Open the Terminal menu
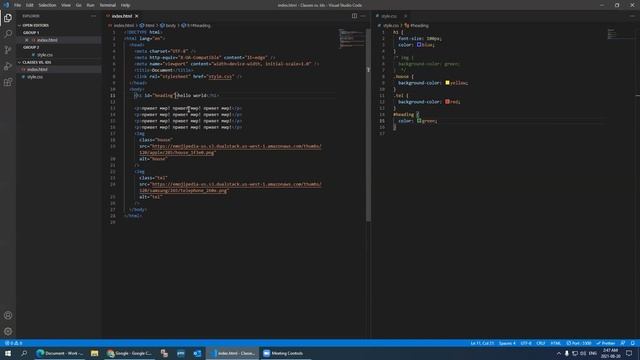 108,5
